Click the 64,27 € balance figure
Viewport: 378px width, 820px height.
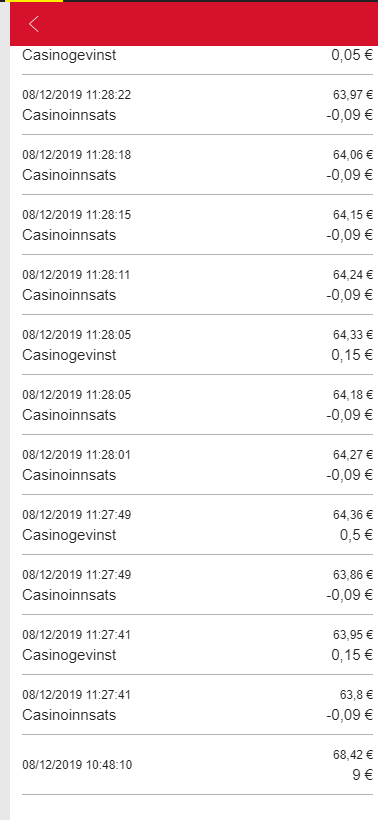point(353,455)
